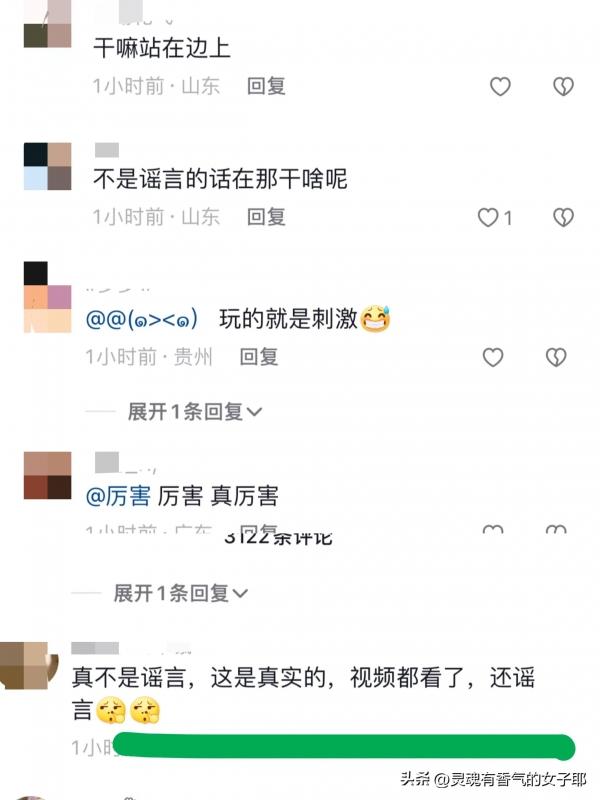600x800 pixels.
Task: Like the comment '玩的就是刺激'
Action: [493, 357]
